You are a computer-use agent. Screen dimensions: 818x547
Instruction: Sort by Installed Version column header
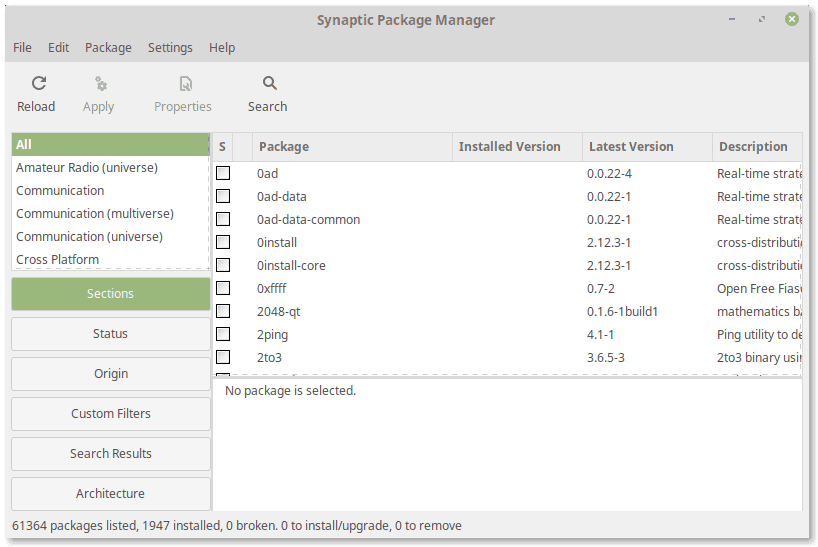click(517, 147)
